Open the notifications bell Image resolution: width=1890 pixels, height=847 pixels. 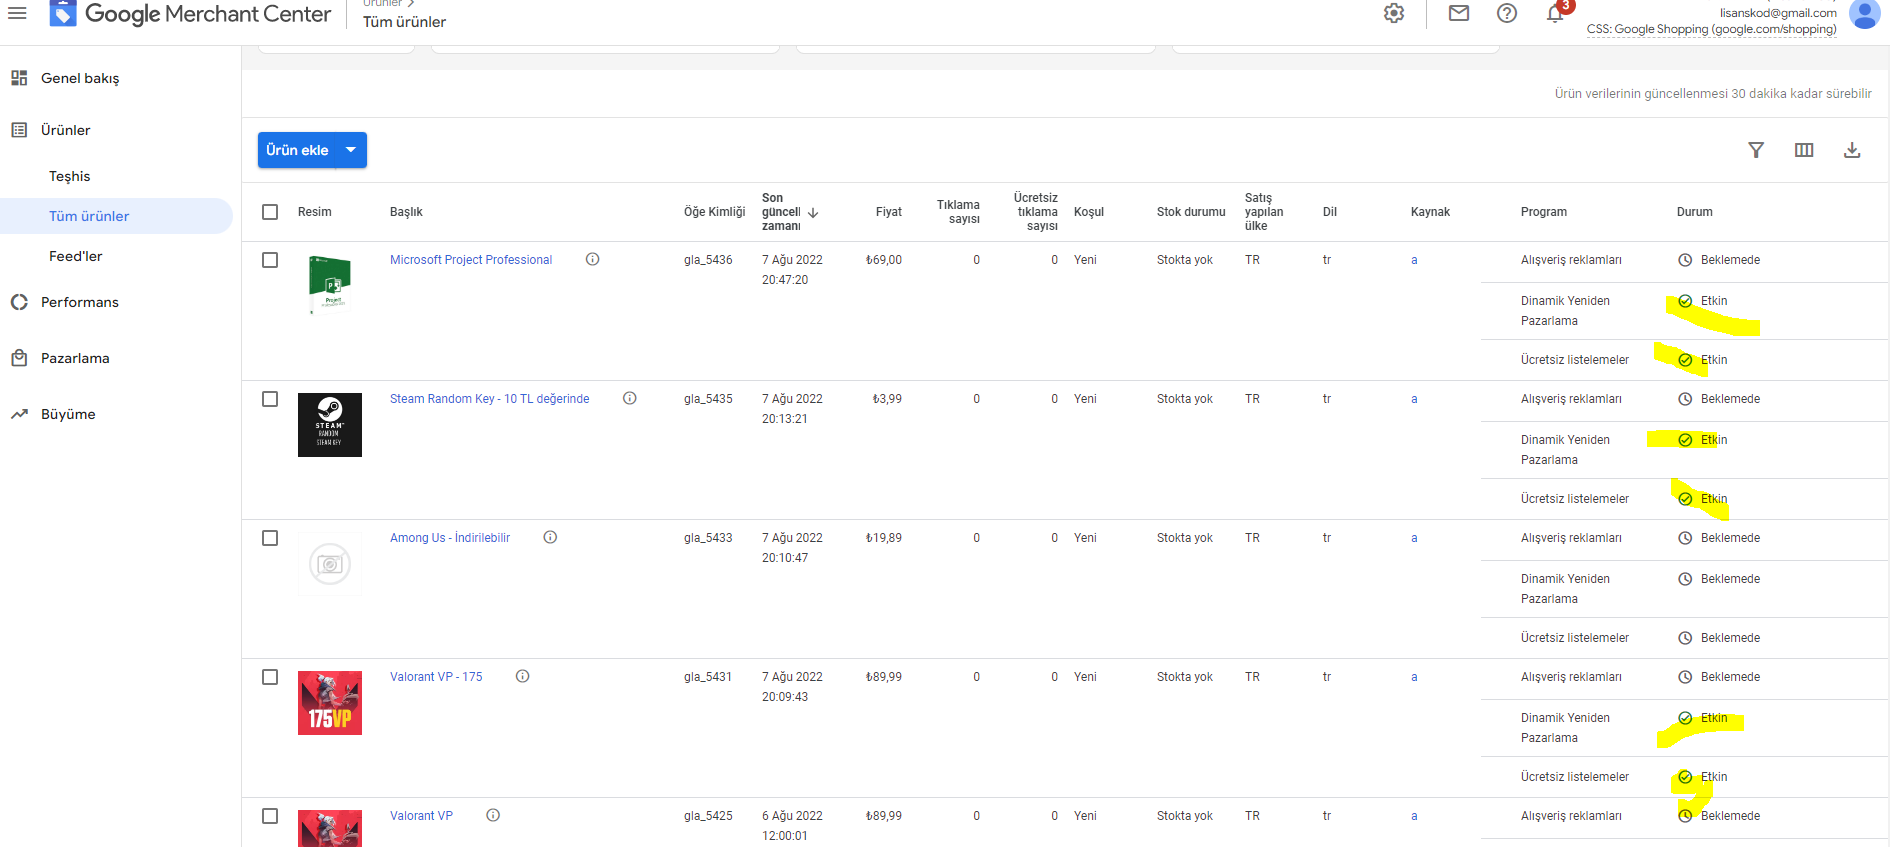click(x=1555, y=13)
